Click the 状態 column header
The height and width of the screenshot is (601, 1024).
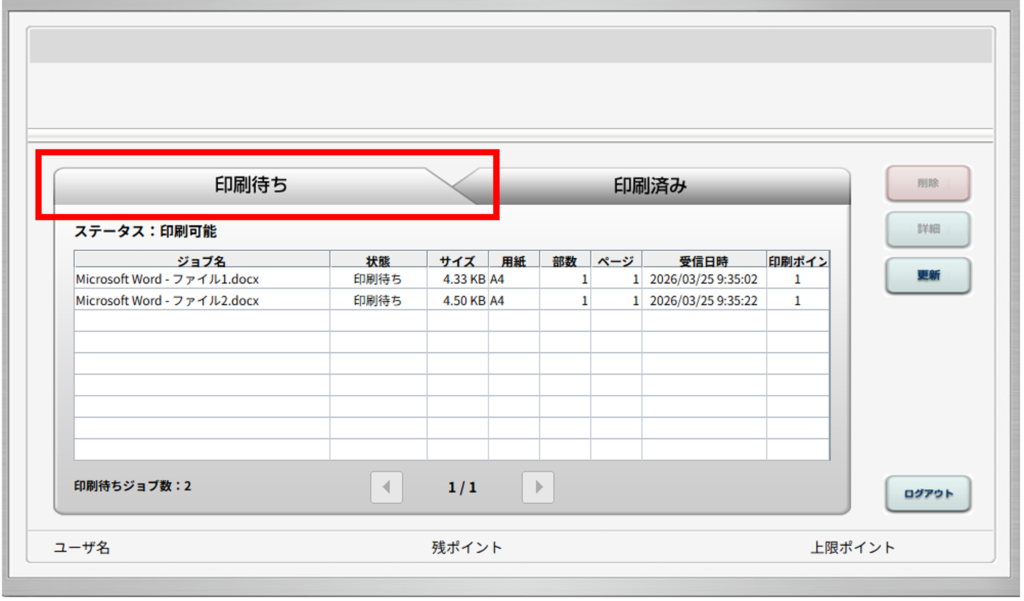[x=378, y=261]
